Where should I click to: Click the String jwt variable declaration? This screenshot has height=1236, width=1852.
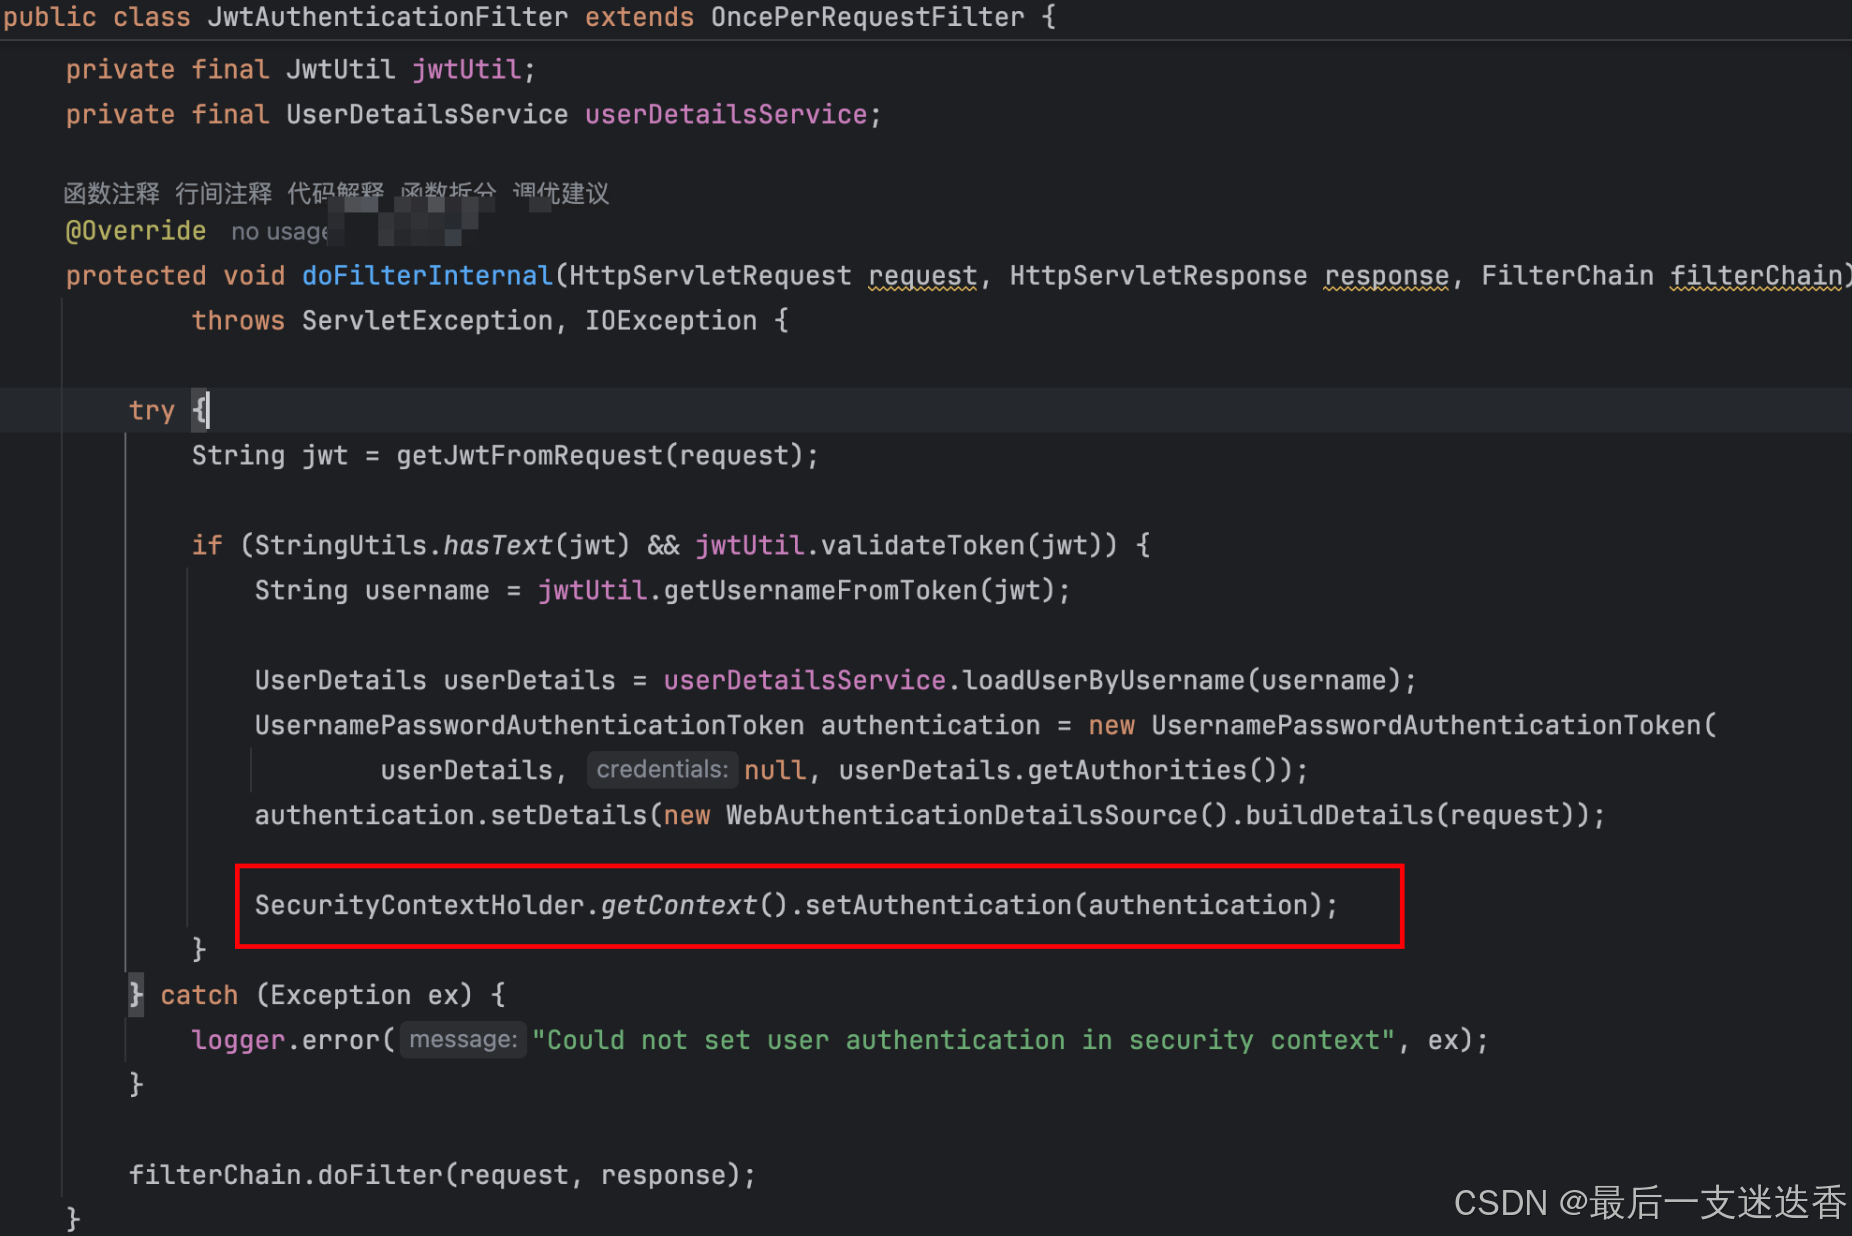[x=270, y=456]
